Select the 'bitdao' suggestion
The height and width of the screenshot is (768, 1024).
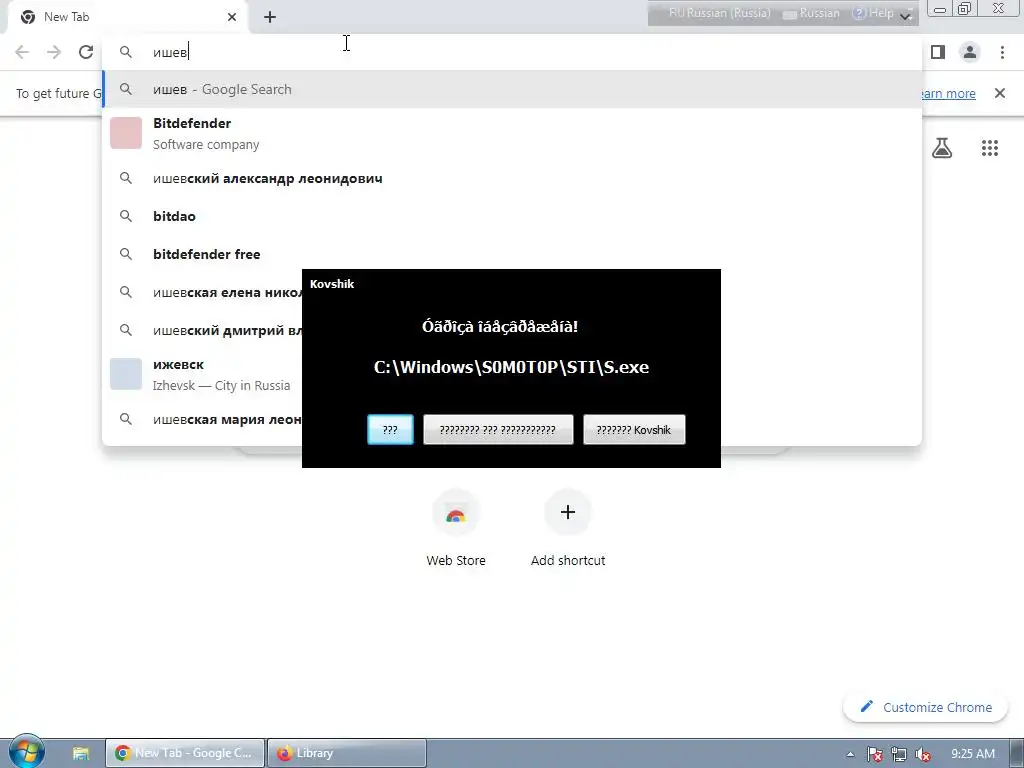[x=512, y=216]
